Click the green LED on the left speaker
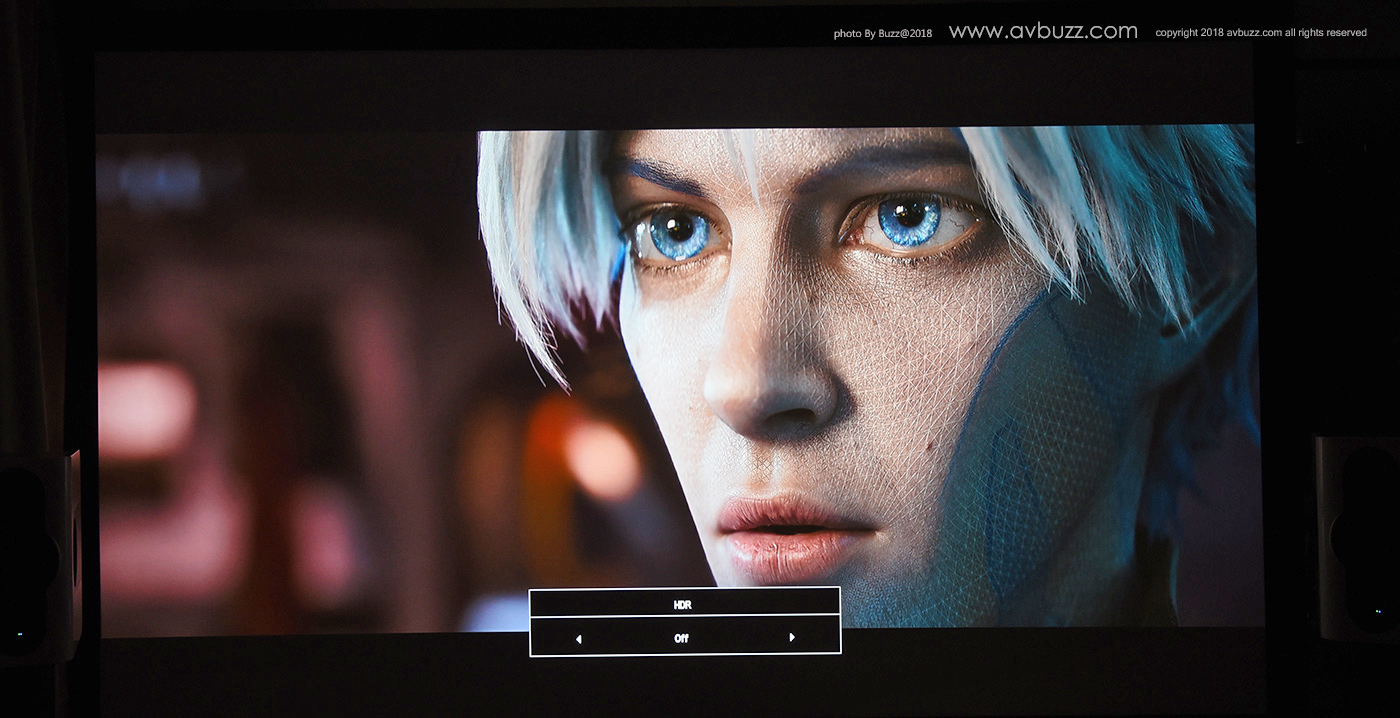 pos(19,634)
